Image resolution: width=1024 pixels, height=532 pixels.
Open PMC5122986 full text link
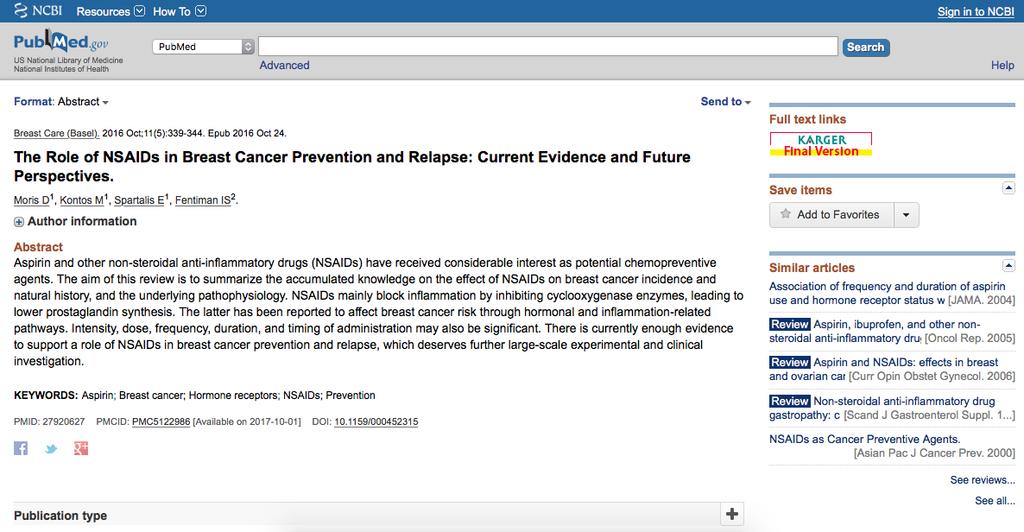(x=161, y=422)
